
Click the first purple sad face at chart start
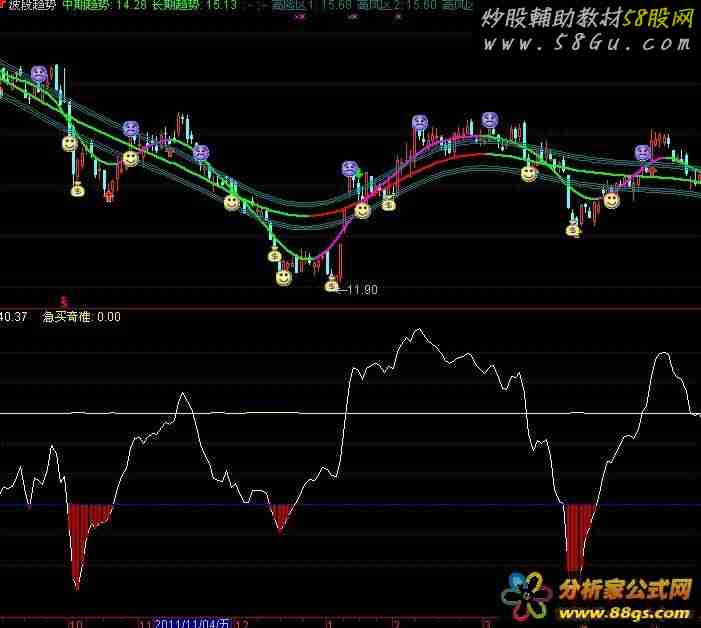[x=39, y=74]
